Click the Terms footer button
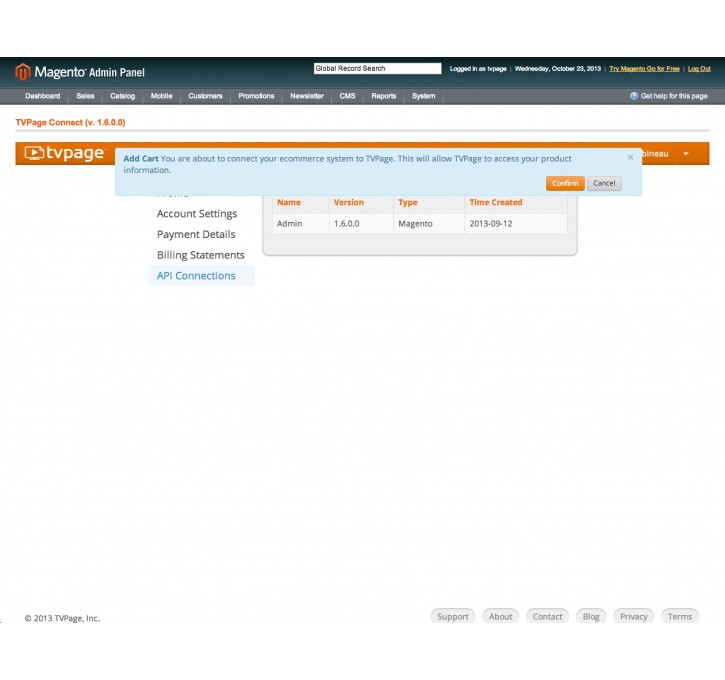 [x=680, y=616]
